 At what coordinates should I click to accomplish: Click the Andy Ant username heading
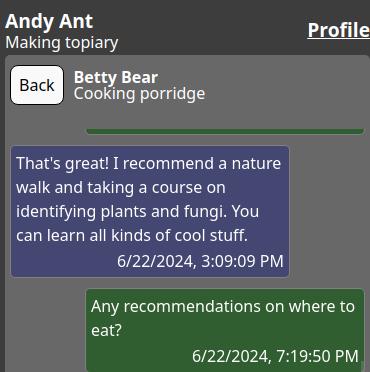point(49,22)
